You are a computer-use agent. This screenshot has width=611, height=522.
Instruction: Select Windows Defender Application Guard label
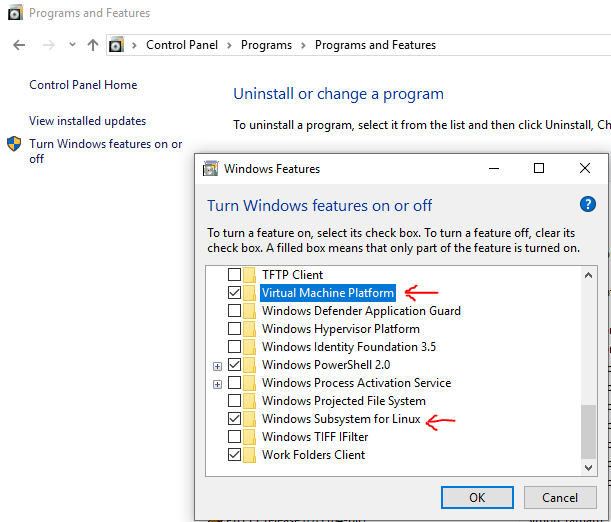tap(361, 310)
